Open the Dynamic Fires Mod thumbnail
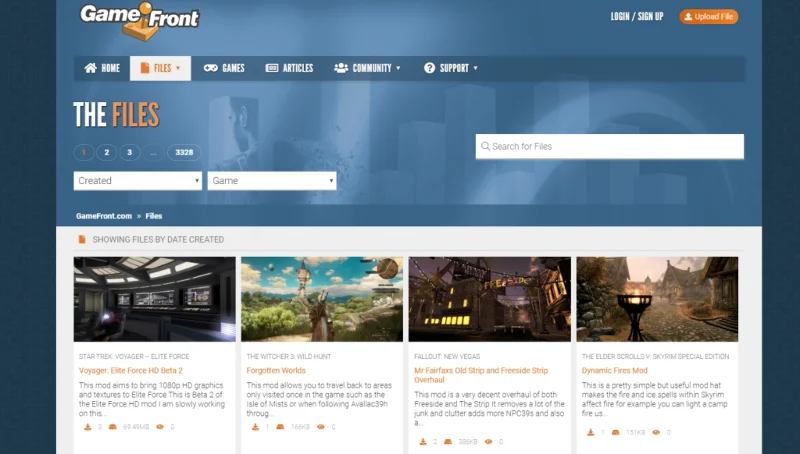 (x=657, y=299)
